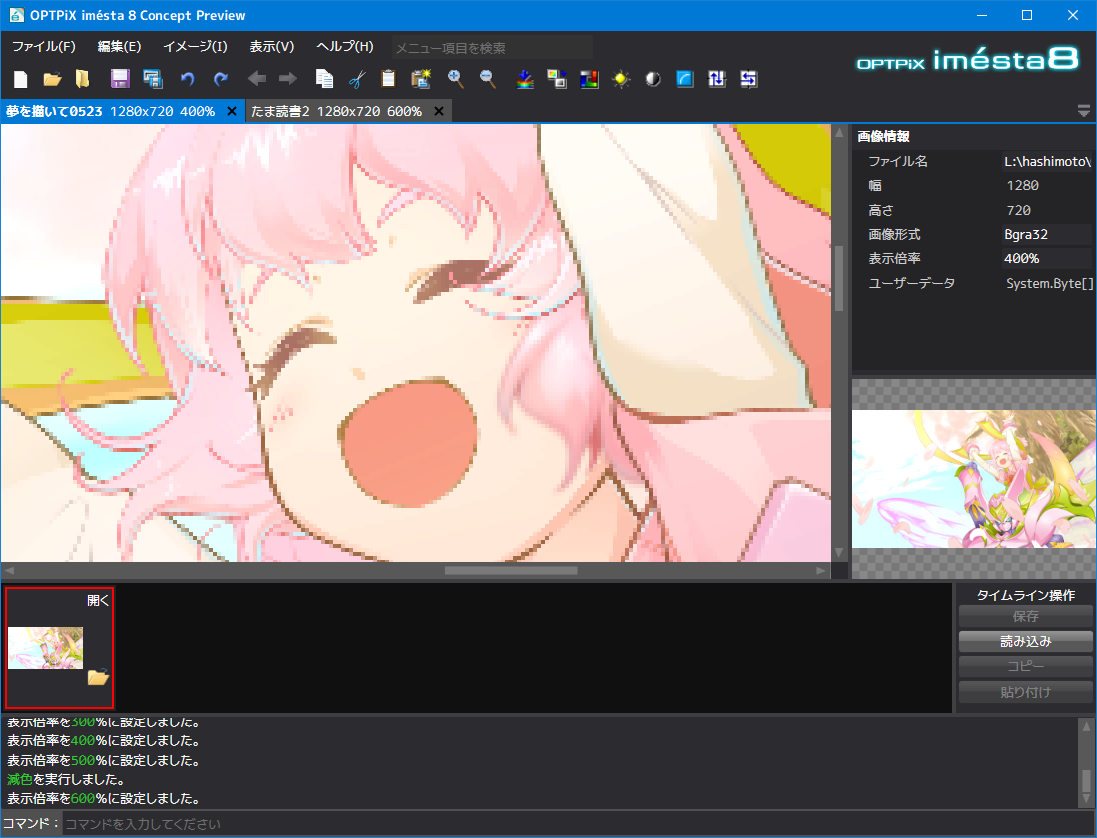1097x838 pixels.
Task: Click the 読み込み timeline button
Action: [x=1026, y=641]
